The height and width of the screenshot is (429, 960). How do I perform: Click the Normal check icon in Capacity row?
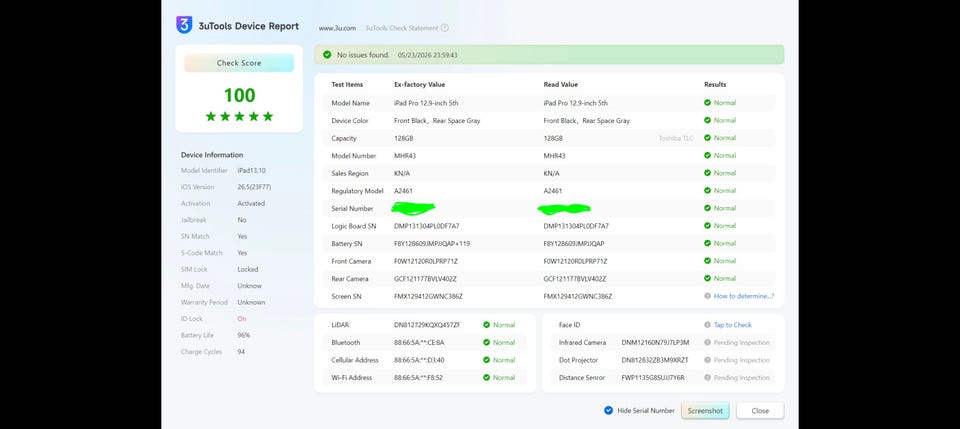coord(707,138)
